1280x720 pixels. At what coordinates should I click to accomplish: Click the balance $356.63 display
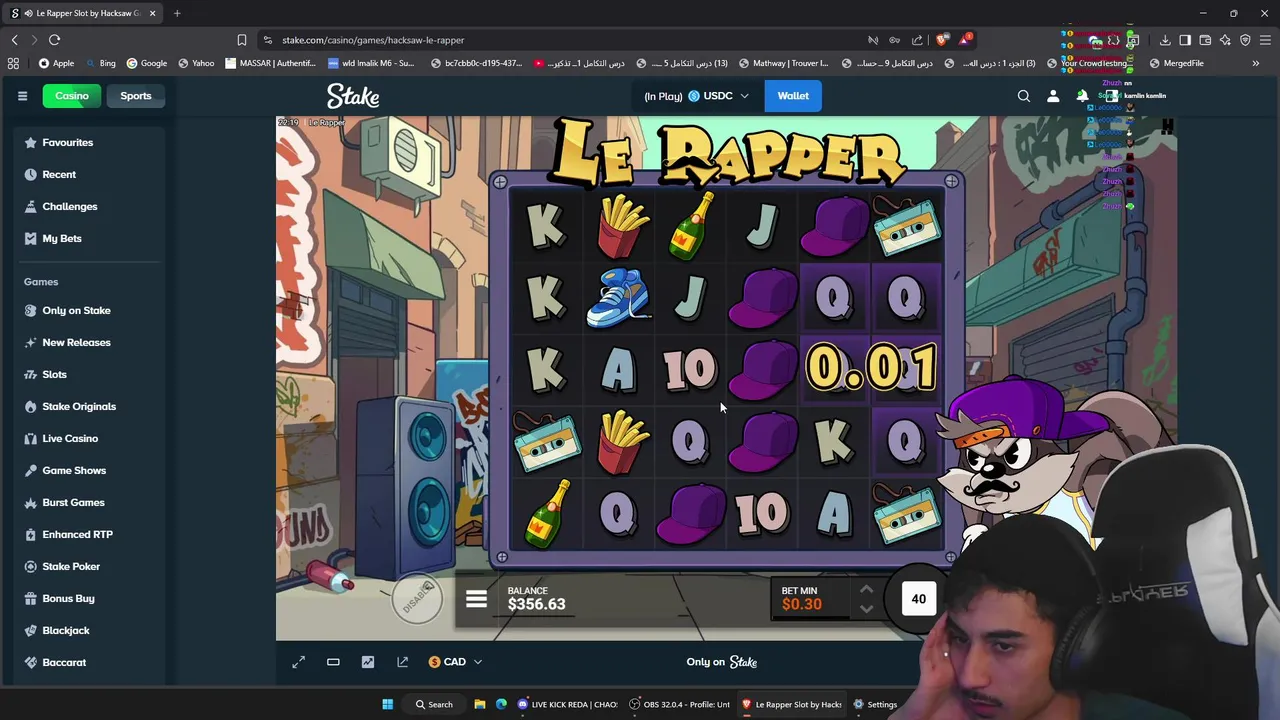[x=536, y=599]
